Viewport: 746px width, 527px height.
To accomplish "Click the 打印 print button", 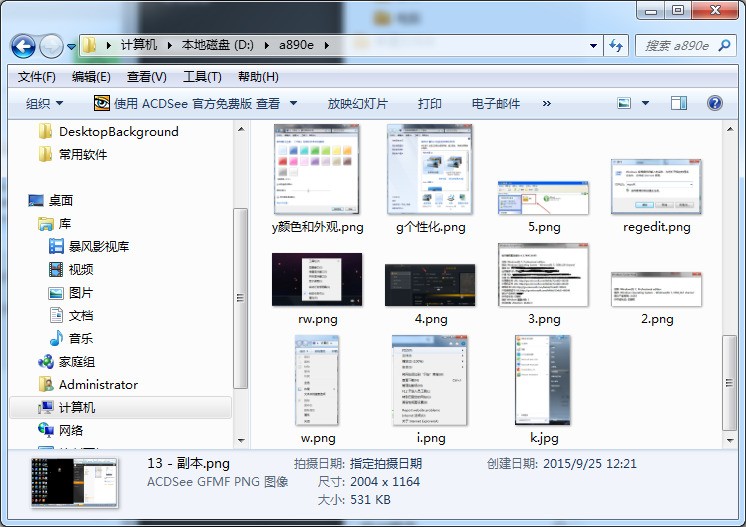I will 430,103.
